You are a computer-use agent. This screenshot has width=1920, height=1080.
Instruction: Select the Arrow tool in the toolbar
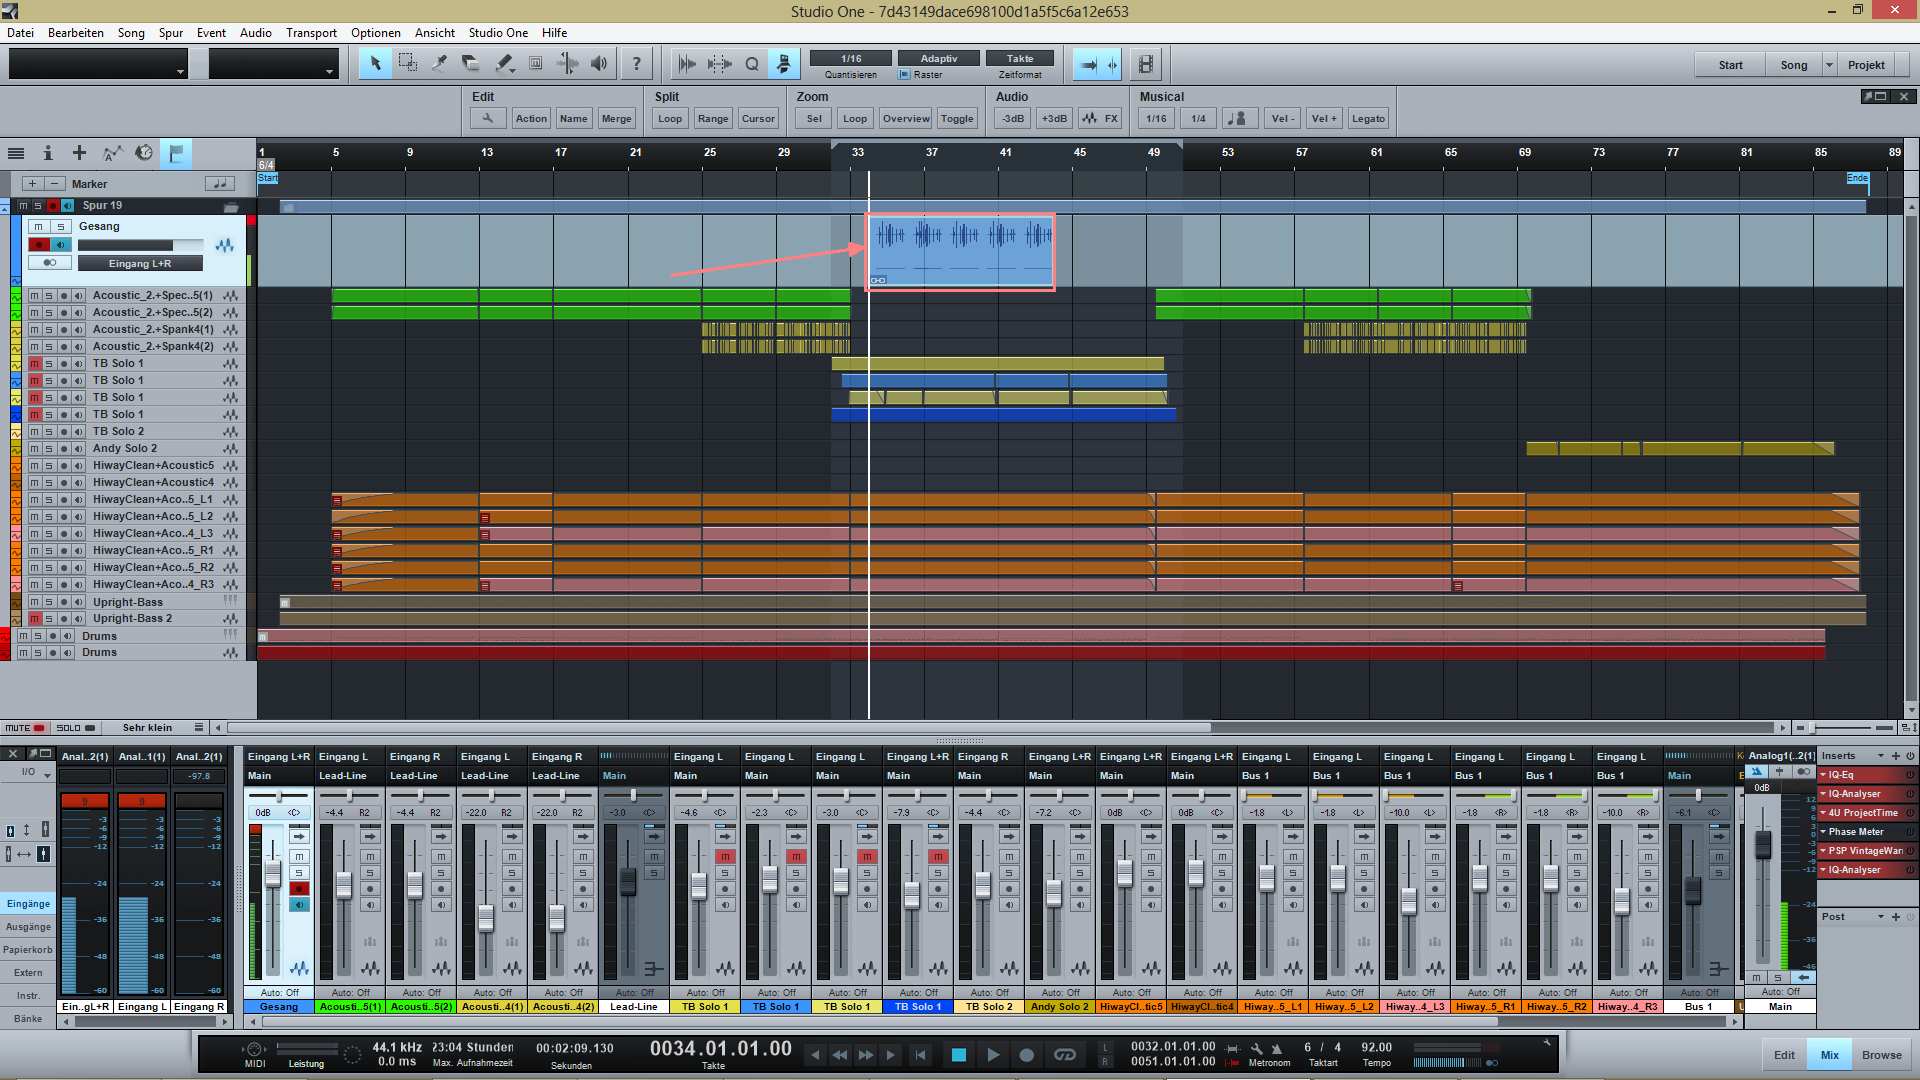[x=375, y=64]
